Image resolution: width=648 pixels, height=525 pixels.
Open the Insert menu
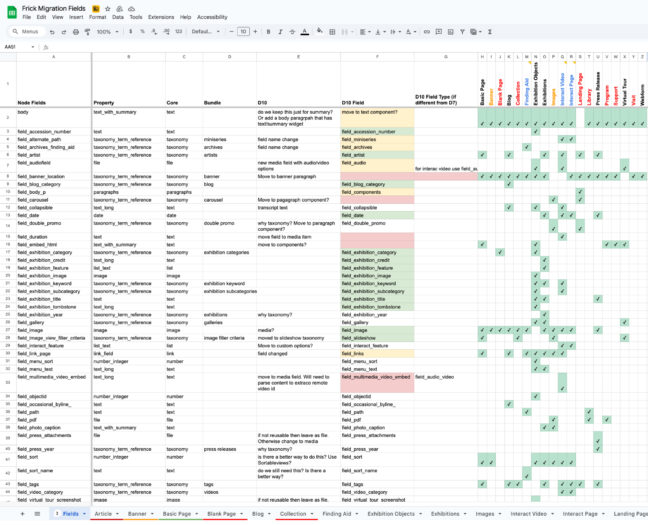coord(76,17)
